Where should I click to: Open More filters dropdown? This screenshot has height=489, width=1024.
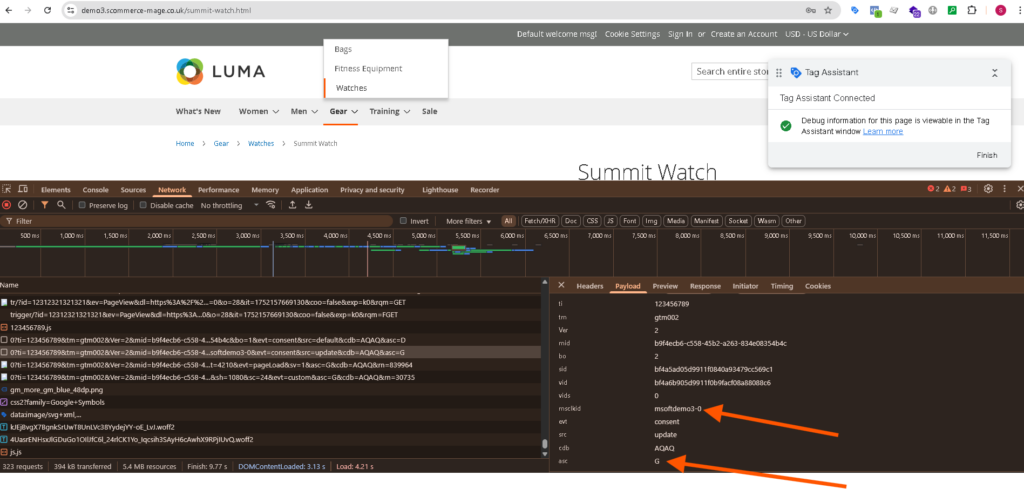pyautogui.click(x=468, y=221)
